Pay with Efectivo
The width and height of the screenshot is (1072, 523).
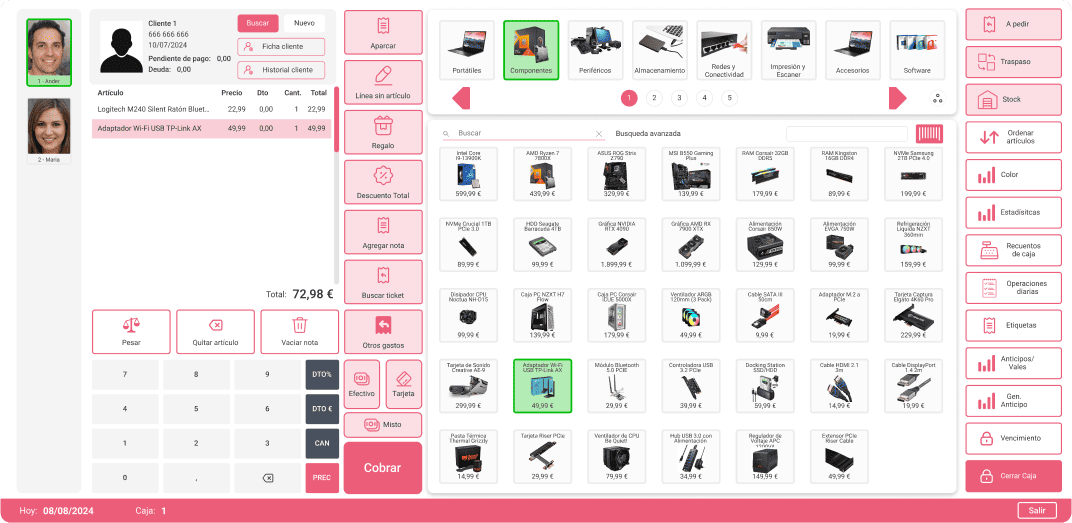pos(362,384)
